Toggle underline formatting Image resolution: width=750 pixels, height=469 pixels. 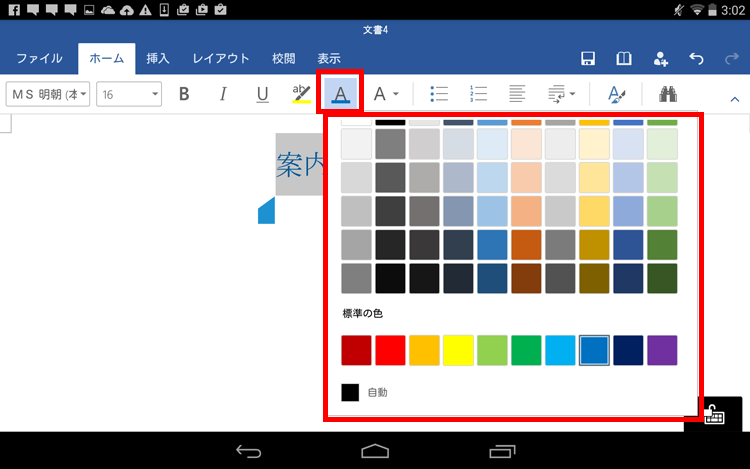[x=262, y=94]
